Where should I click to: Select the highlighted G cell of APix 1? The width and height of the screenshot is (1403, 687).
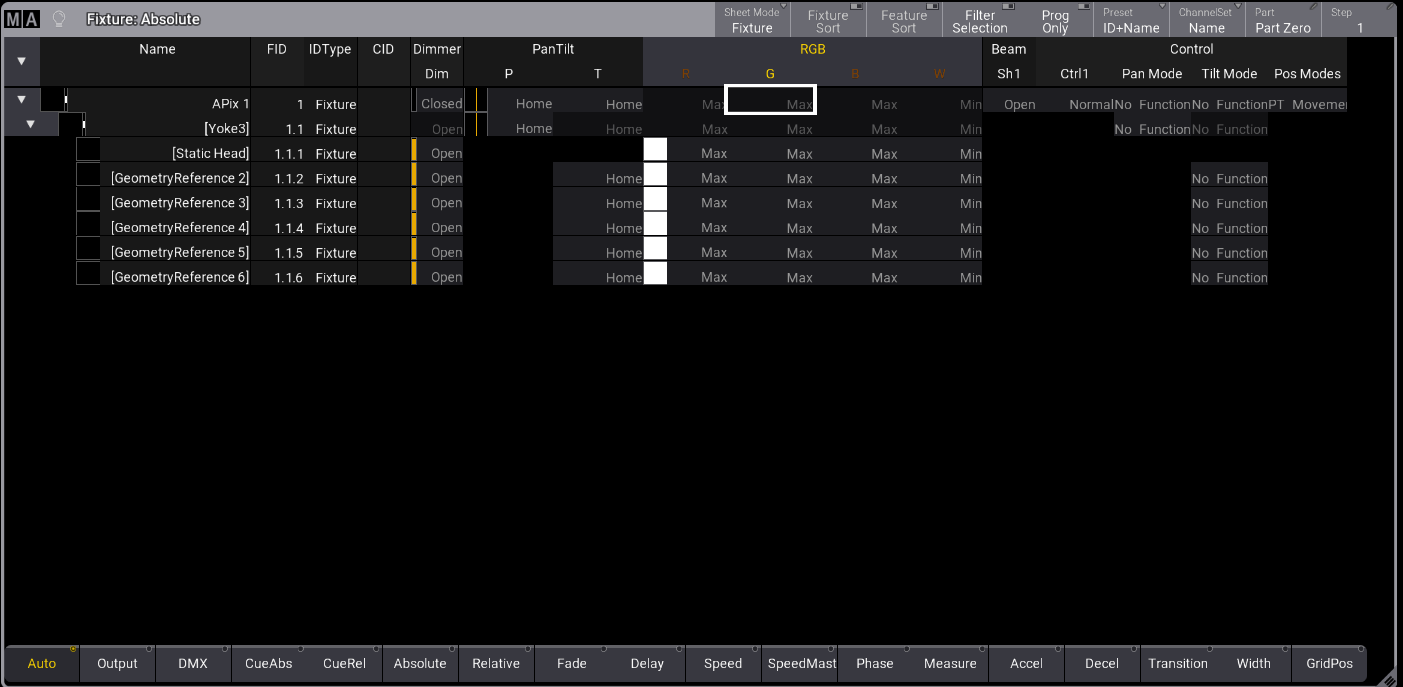770,99
